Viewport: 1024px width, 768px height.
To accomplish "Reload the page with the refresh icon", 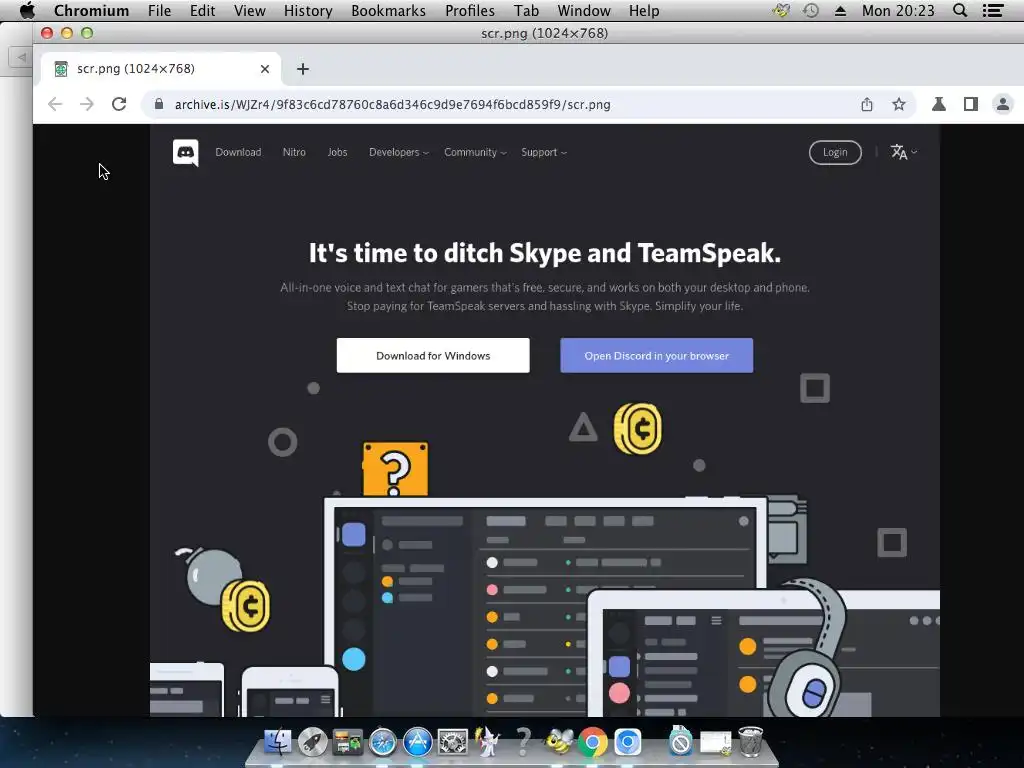I will (x=119, y=104).
